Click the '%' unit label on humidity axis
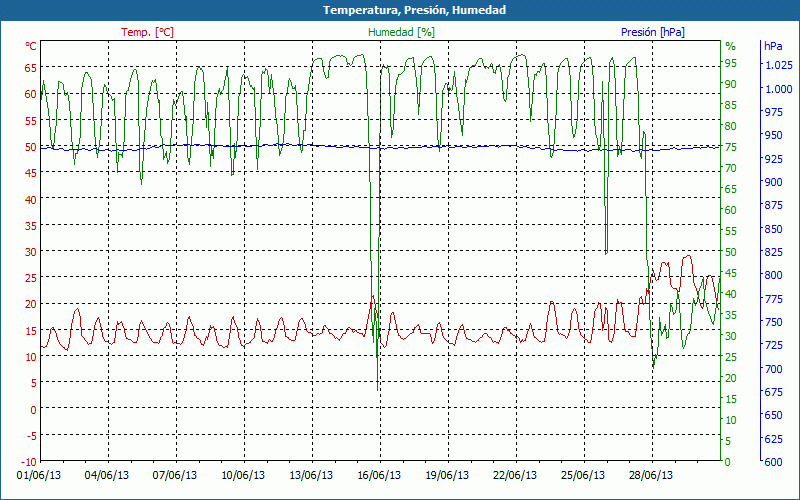The height and width of the screenshot is (500, 800). 731,46
